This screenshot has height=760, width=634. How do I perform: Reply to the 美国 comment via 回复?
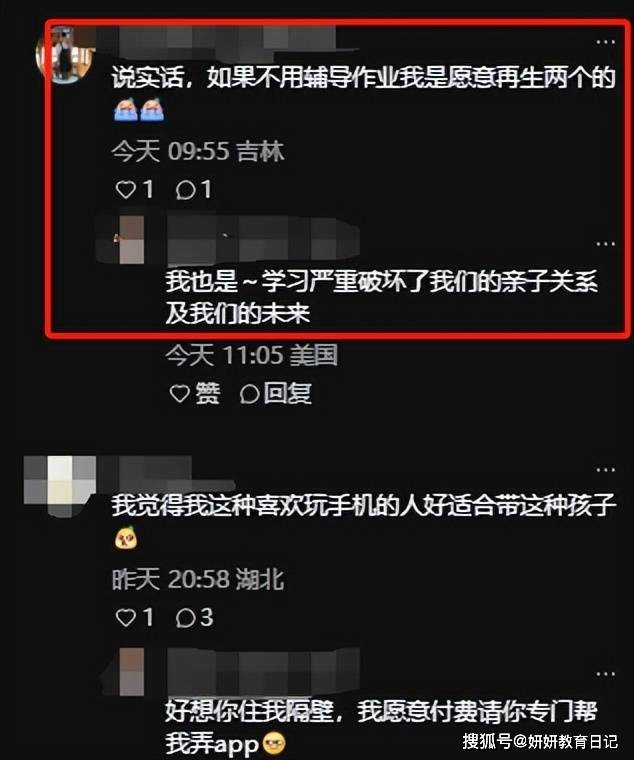[275, 393]
